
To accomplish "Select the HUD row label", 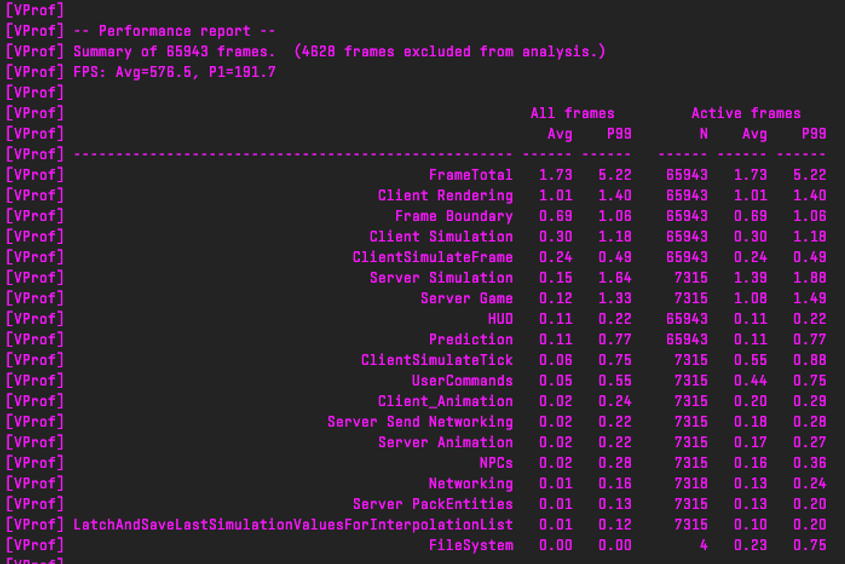I will pyautogui.click(x=500, y=319).
